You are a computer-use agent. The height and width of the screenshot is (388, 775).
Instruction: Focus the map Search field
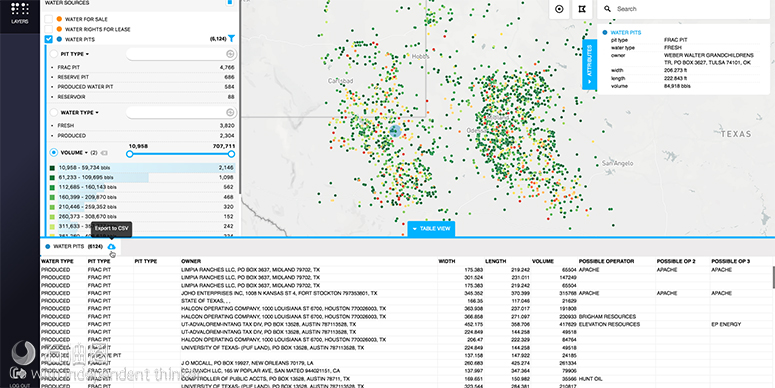[x=685, y=9]
